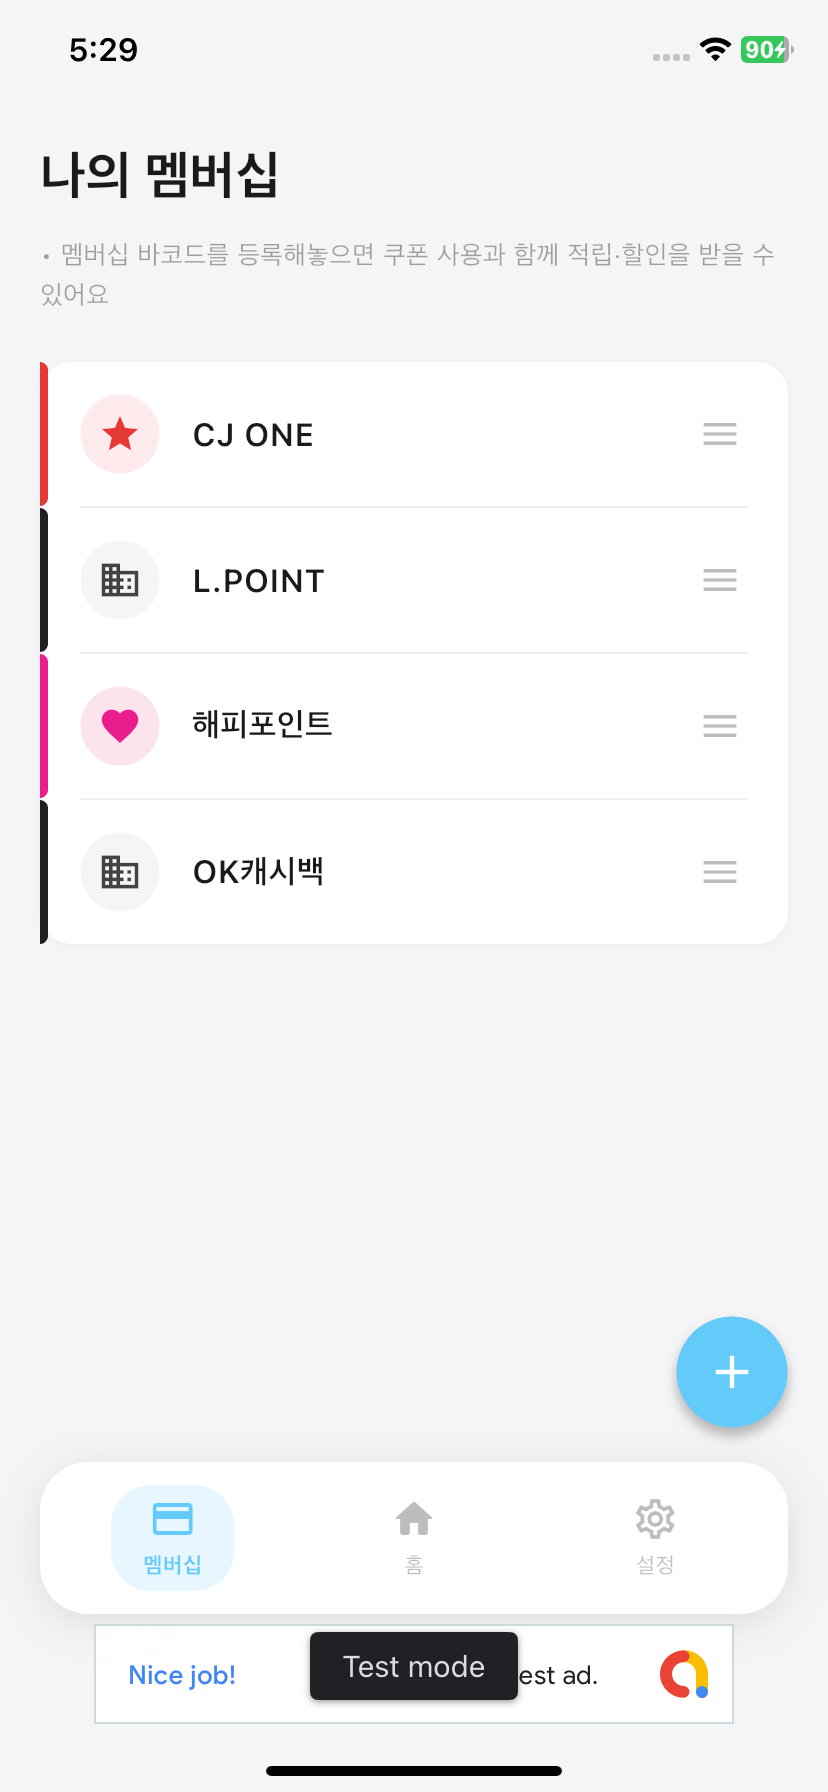This screenshot has width=828, height=1792.
Task: Open the OK캐시백 membership entry
Action: pyautogui.click(x=414, y=872)
